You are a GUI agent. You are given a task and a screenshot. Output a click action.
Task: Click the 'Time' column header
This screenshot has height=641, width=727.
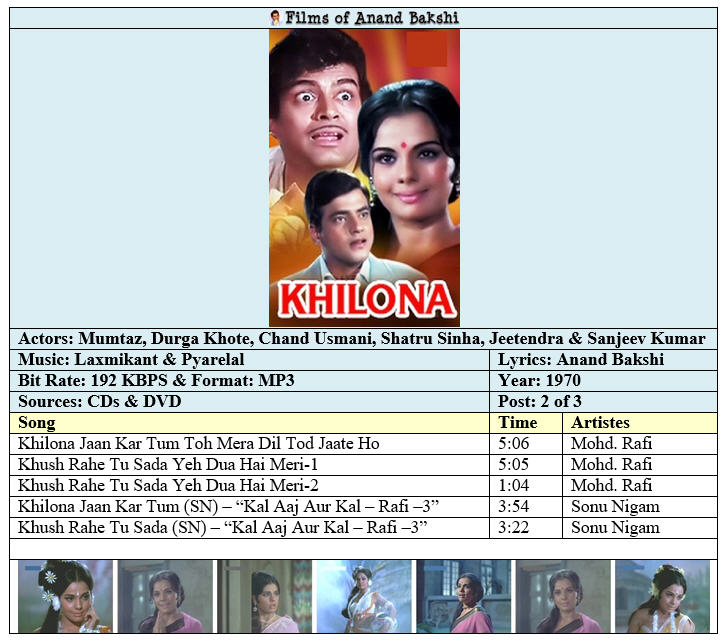pyautogui.click(x=526, y=423)
